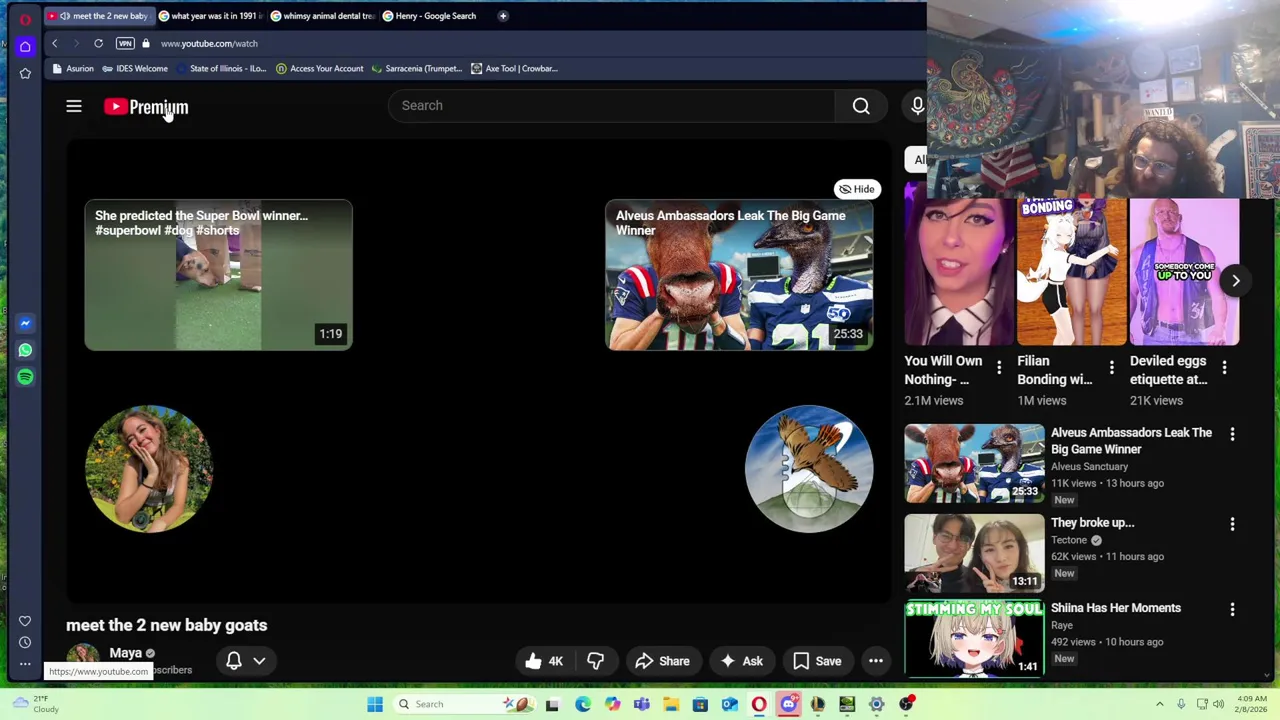Expand notification options chevron beside bell
The height and width of the screenshot is (720, 1280).
(259, 661)
